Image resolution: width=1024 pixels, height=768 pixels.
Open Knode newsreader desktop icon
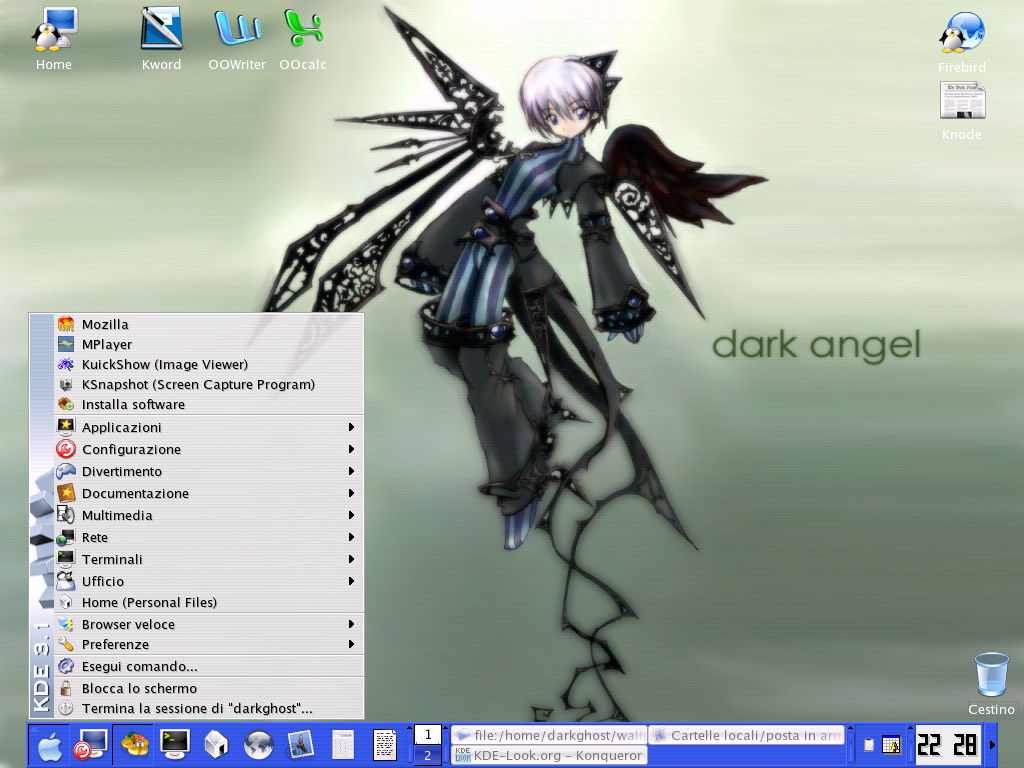pos(962,111)
